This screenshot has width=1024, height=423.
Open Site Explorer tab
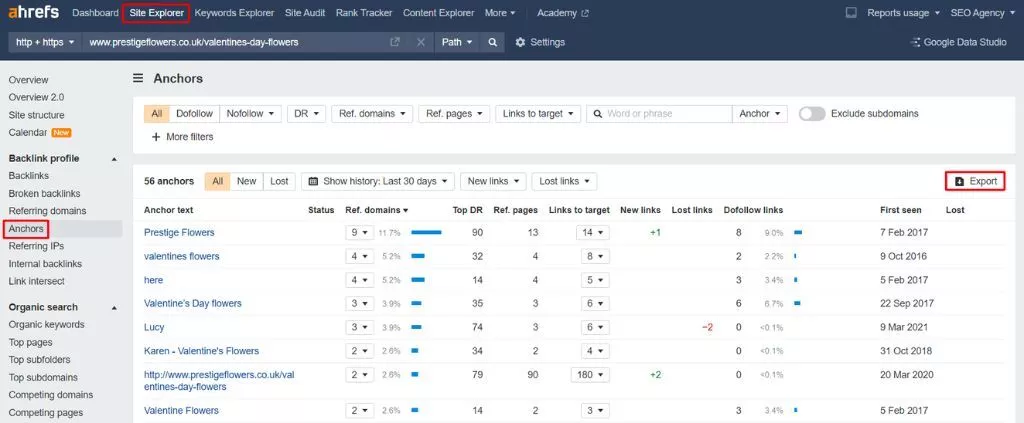(156, 12)
